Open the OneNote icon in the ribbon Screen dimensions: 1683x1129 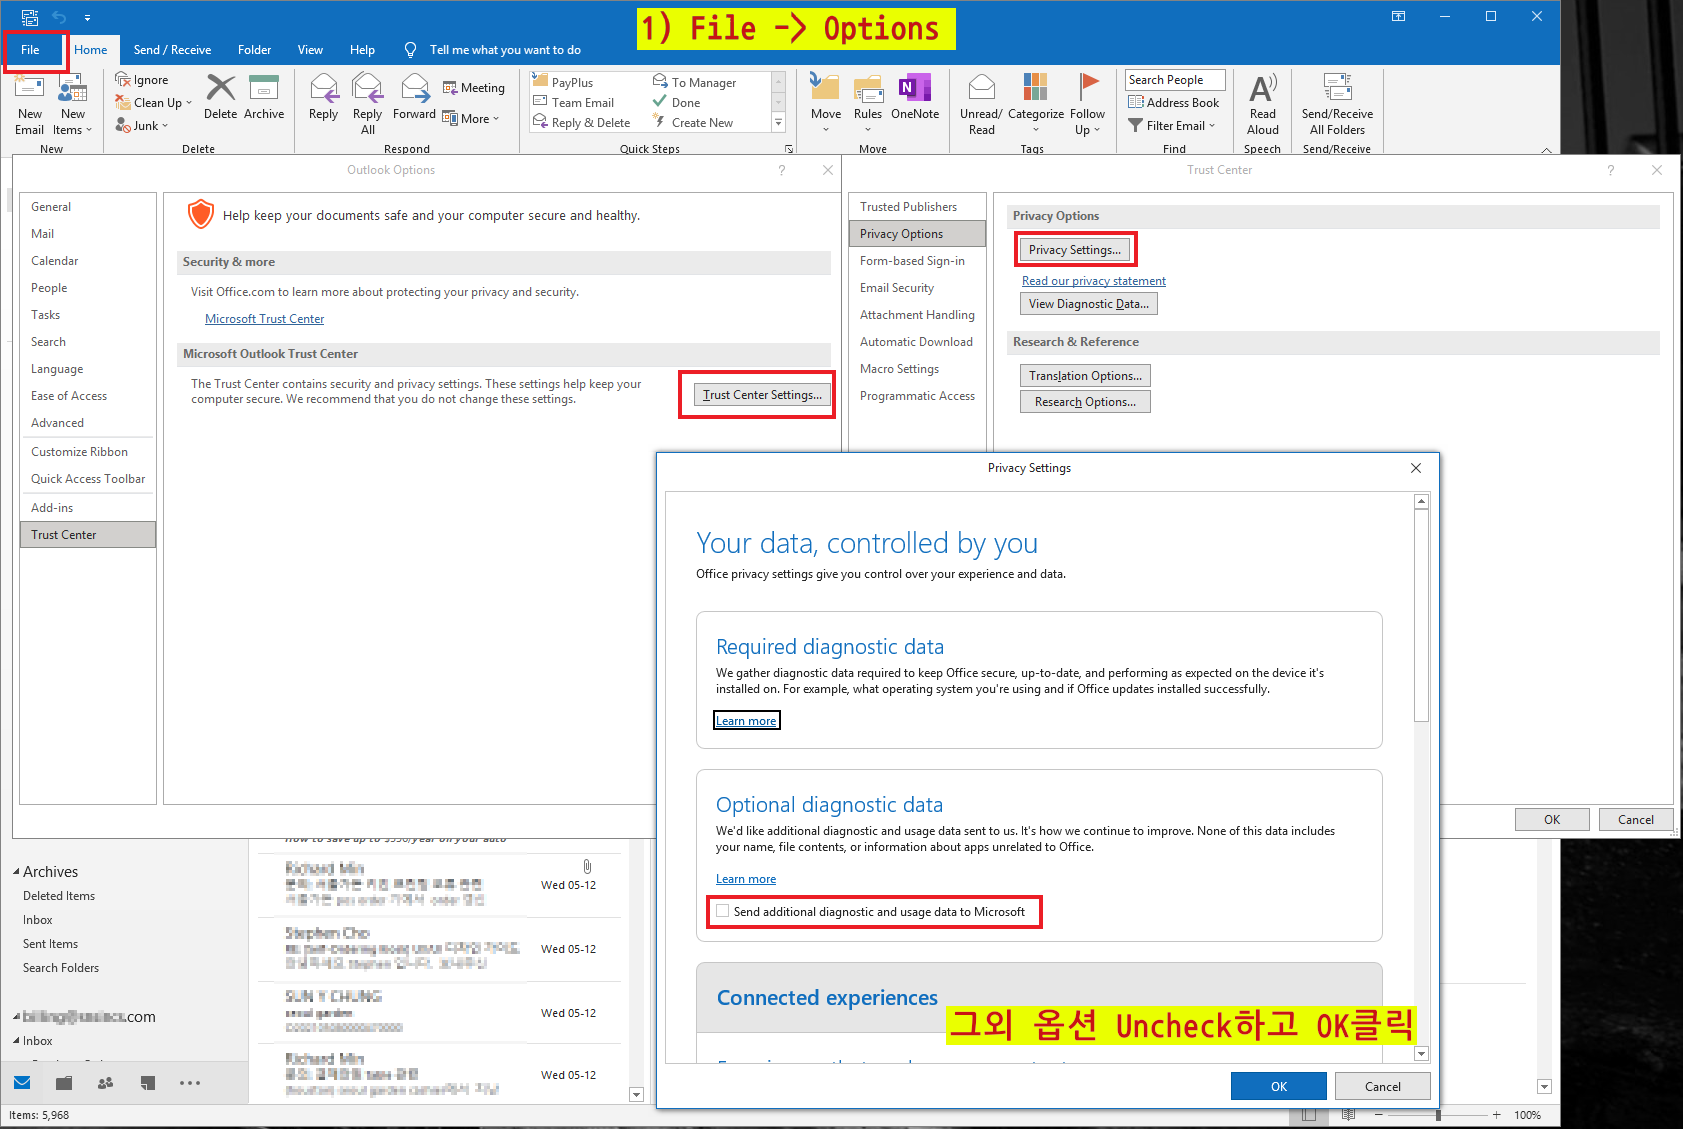915,88
